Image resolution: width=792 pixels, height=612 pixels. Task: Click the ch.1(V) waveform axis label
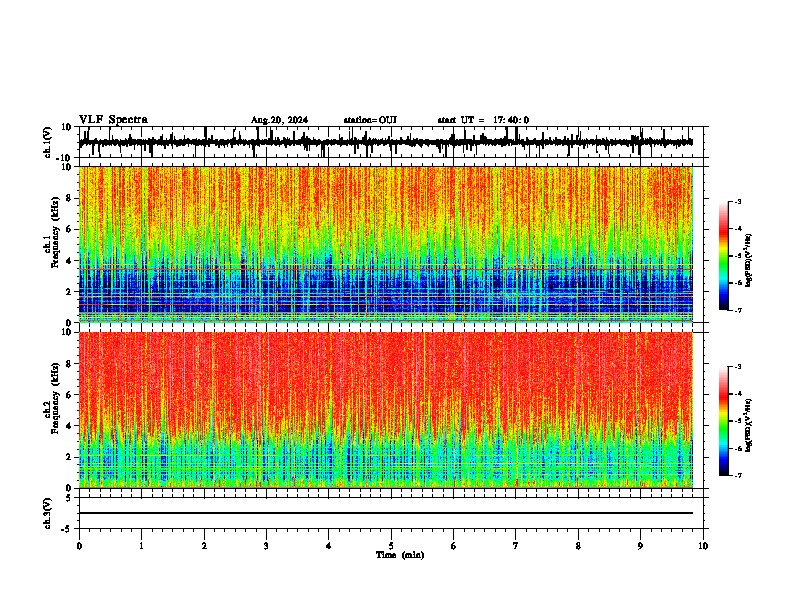point(48,142)
